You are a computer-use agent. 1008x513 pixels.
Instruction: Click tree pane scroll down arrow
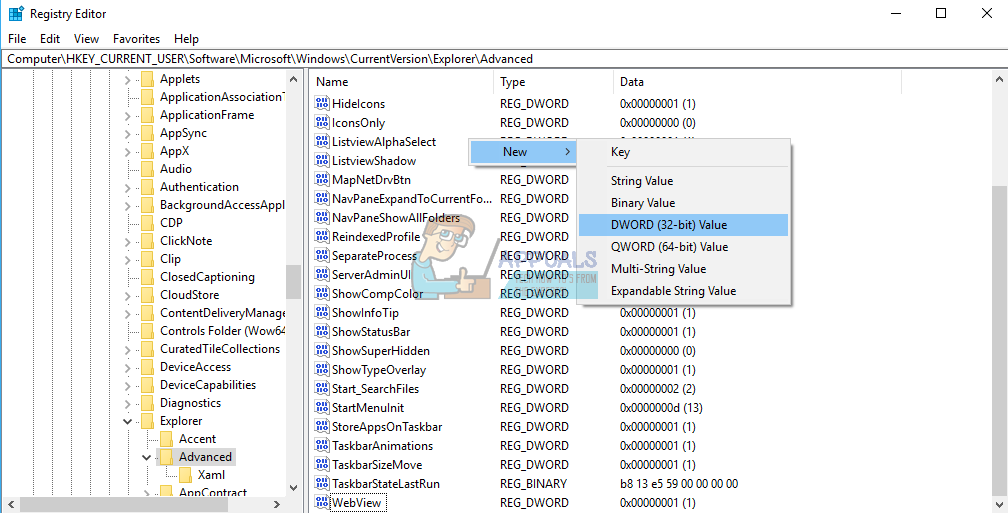[x=294, y=489]
